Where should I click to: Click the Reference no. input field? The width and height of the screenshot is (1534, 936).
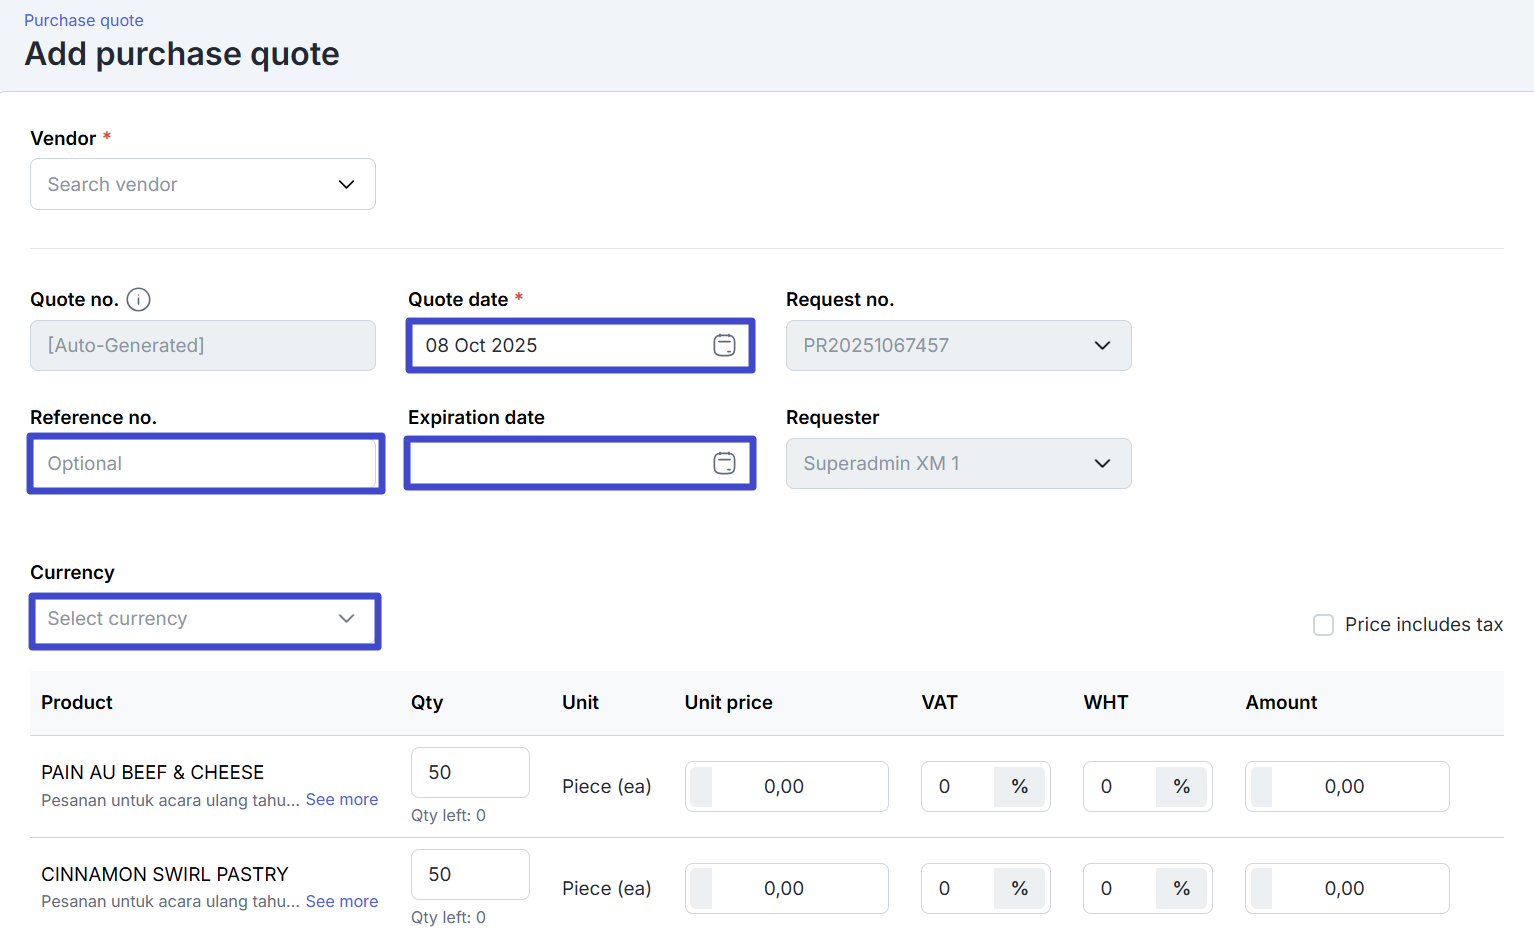(204, 463)
